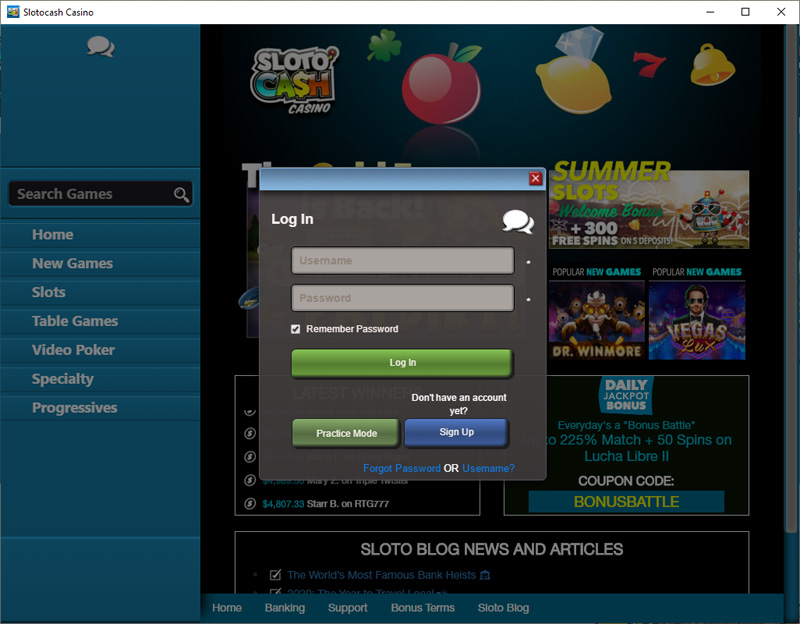
Task: Open the Vegas Lux game thumbnail
Action: [697, 320]
